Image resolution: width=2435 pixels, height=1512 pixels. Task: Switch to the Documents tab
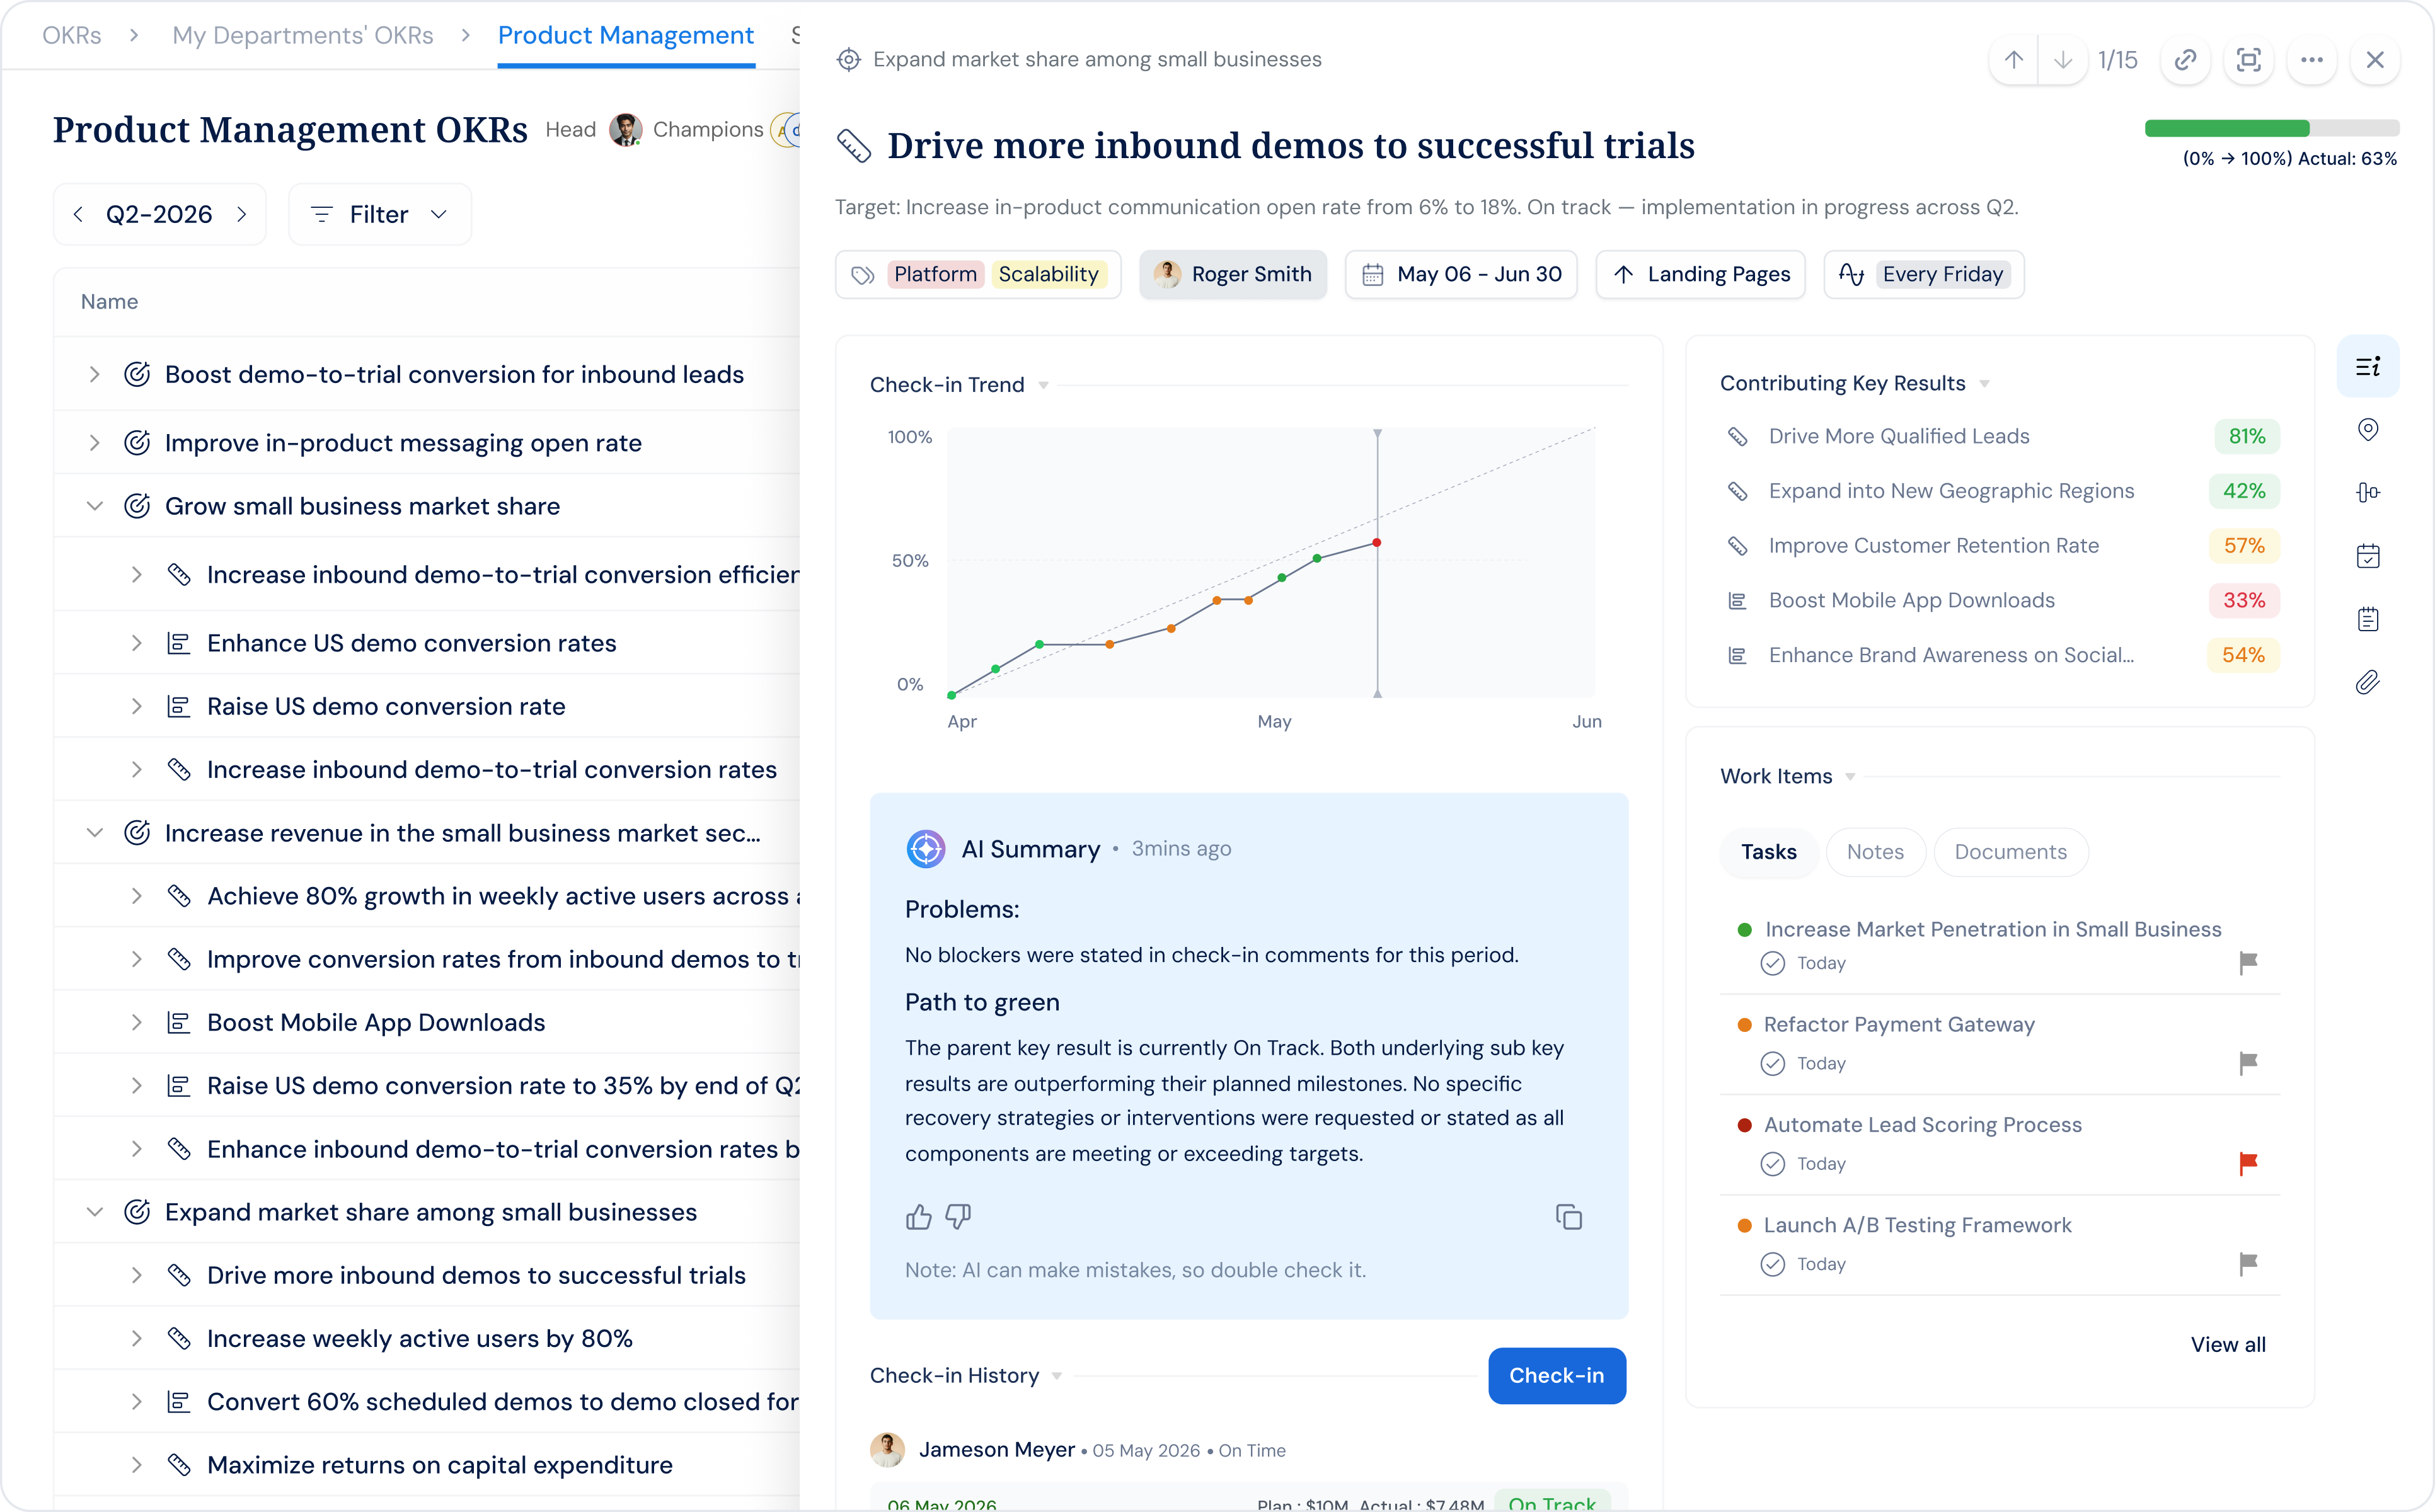click(2010, 852)
